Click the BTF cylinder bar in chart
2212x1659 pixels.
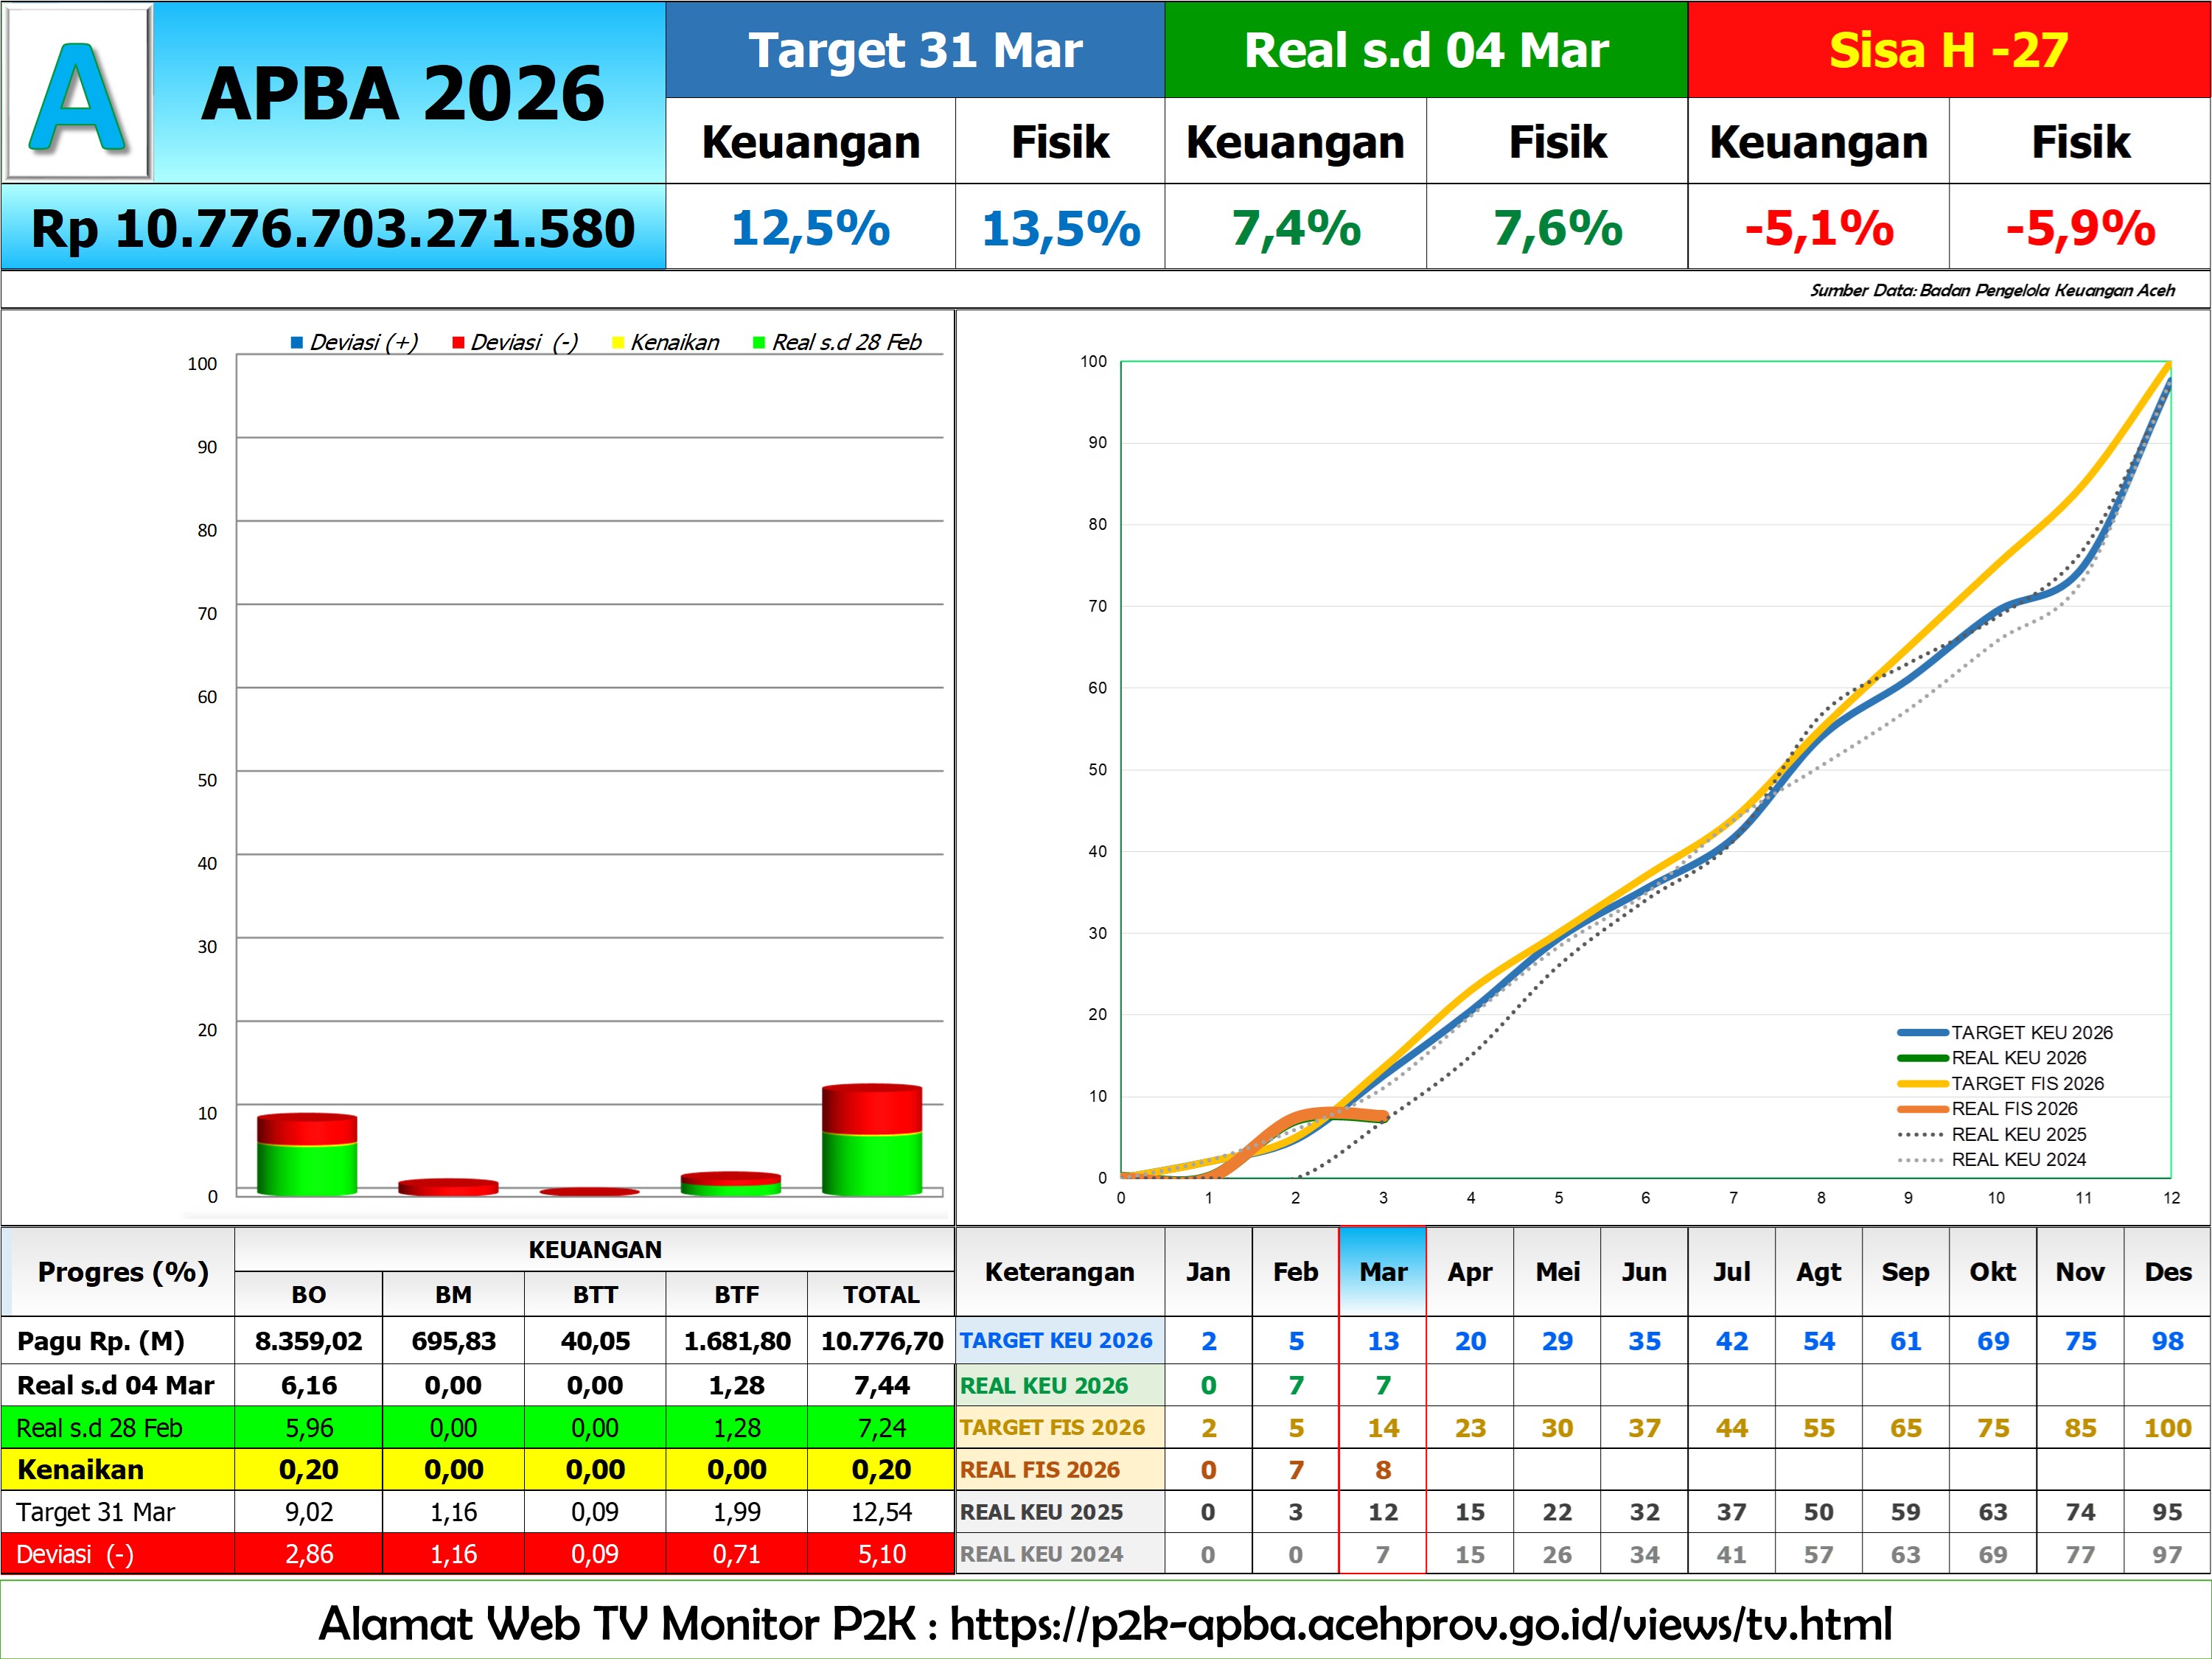(x=730, y=1183)
